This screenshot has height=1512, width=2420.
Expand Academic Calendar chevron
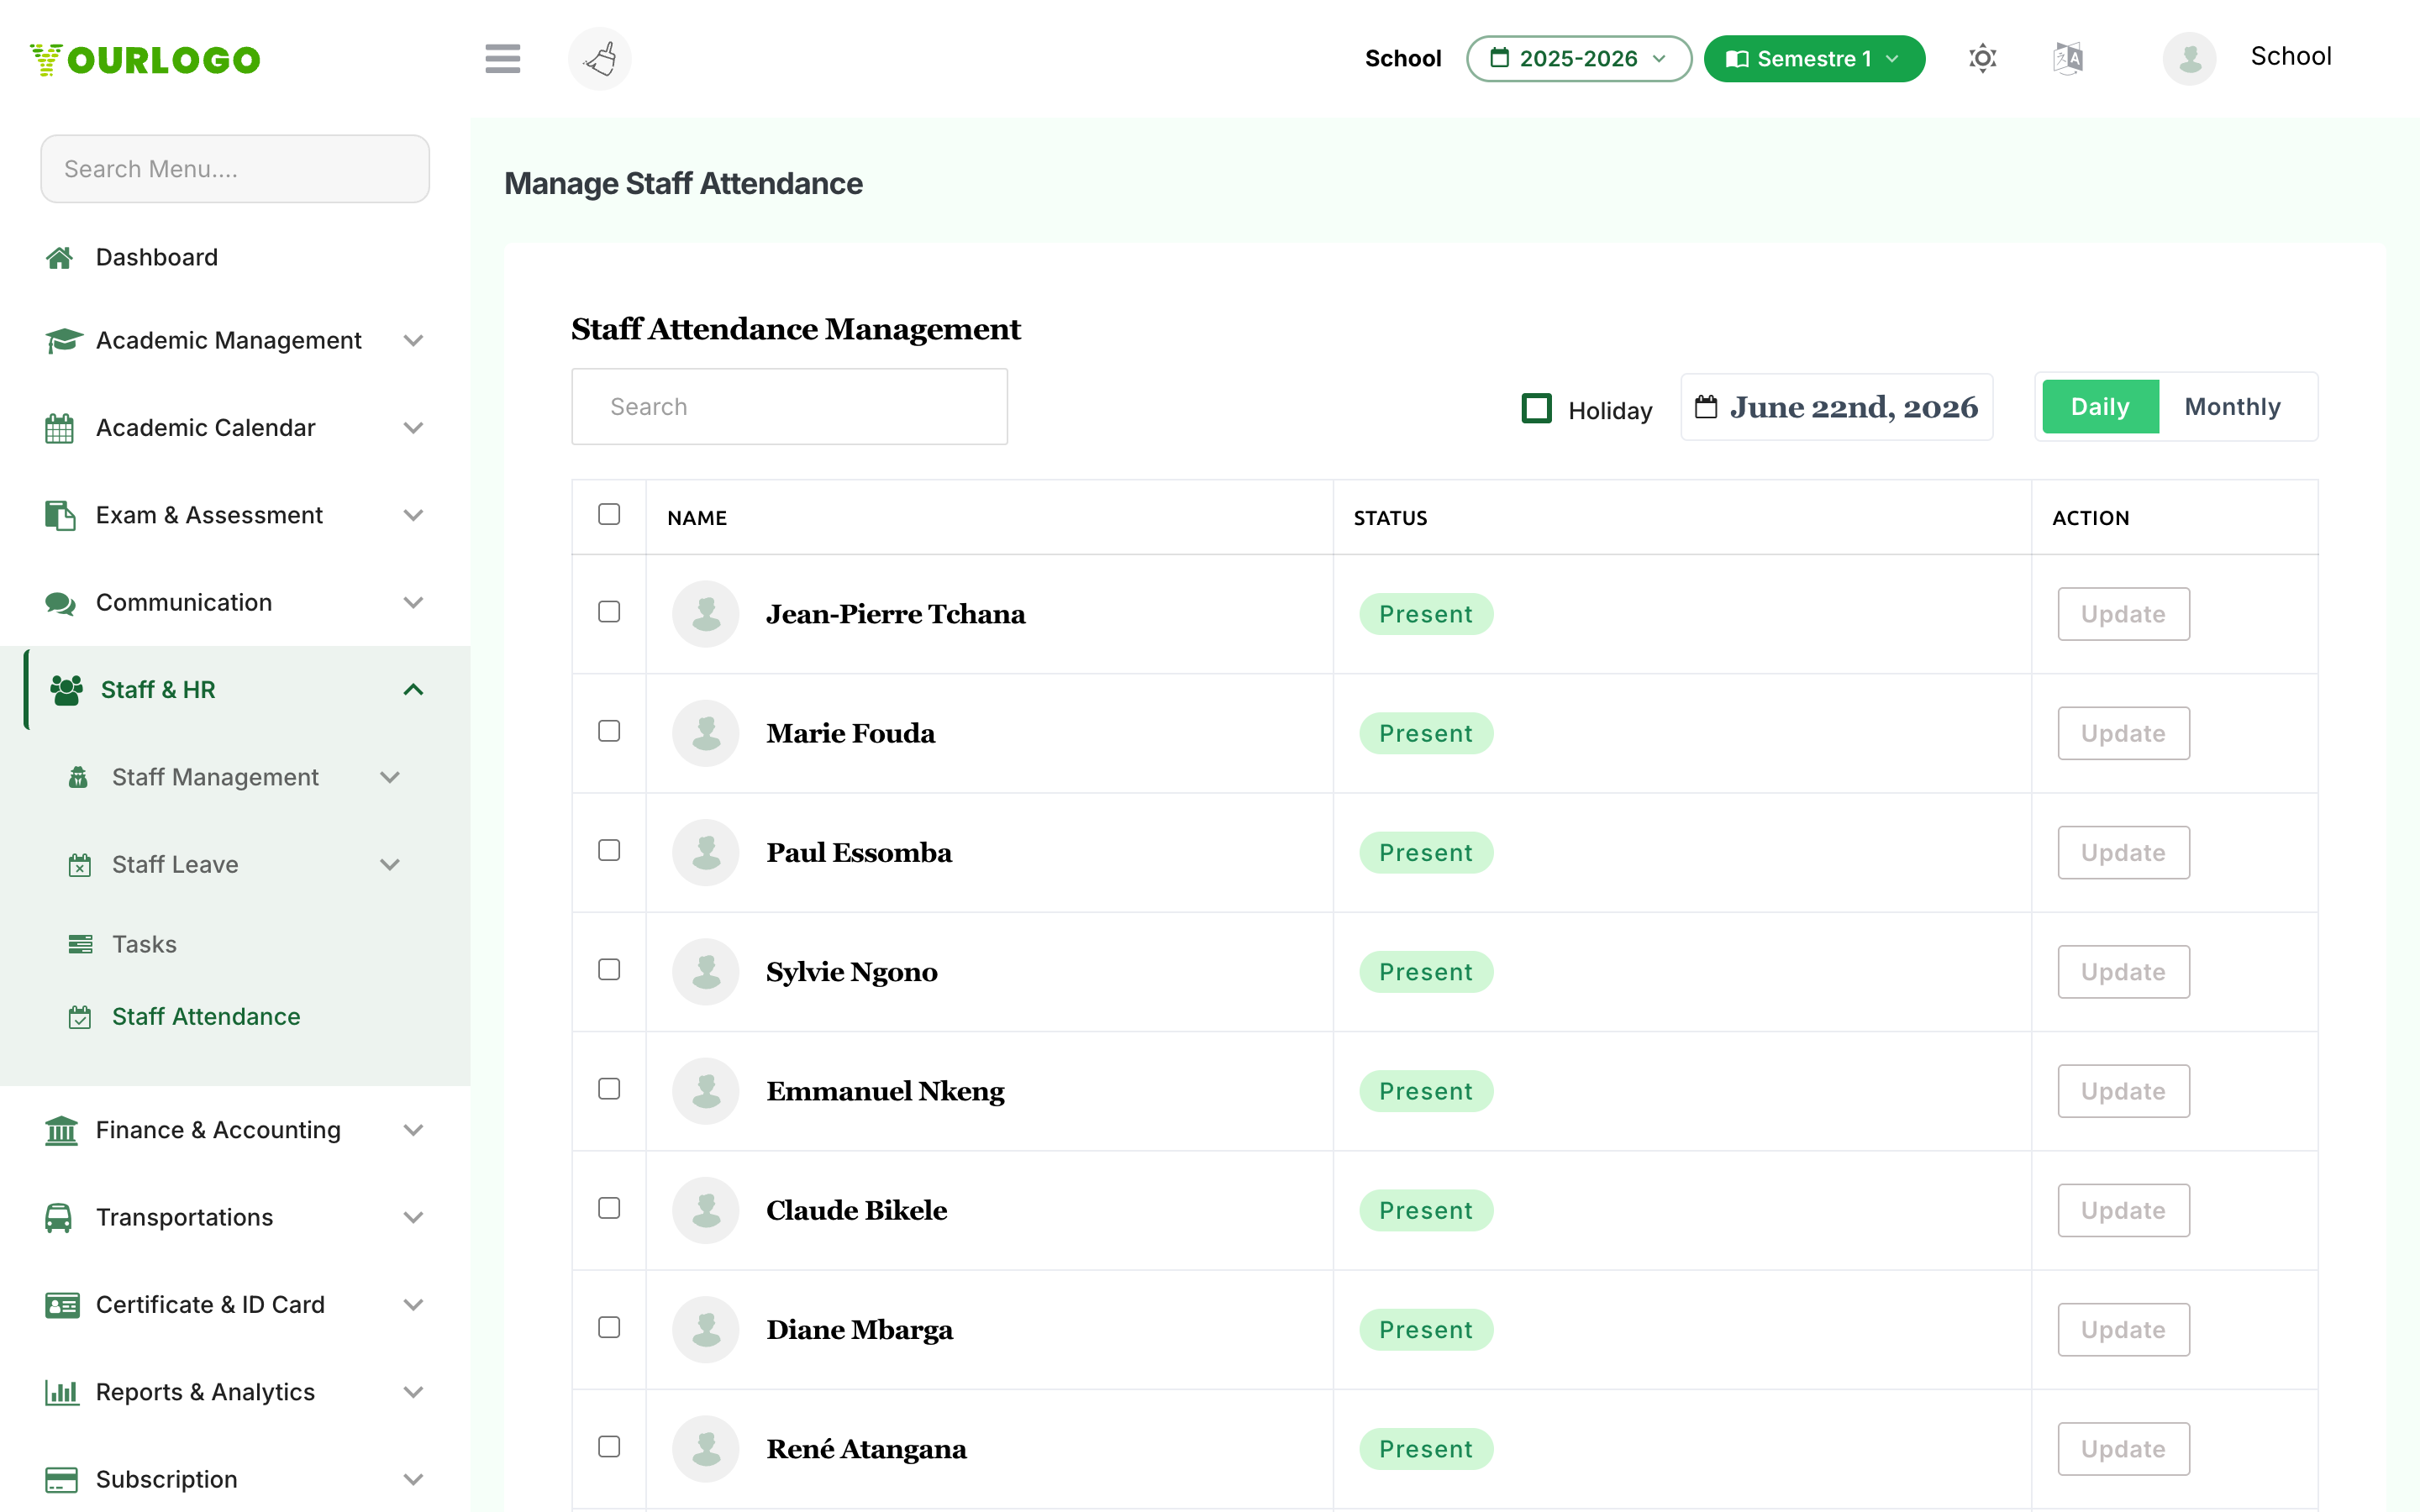pos(413,428)
